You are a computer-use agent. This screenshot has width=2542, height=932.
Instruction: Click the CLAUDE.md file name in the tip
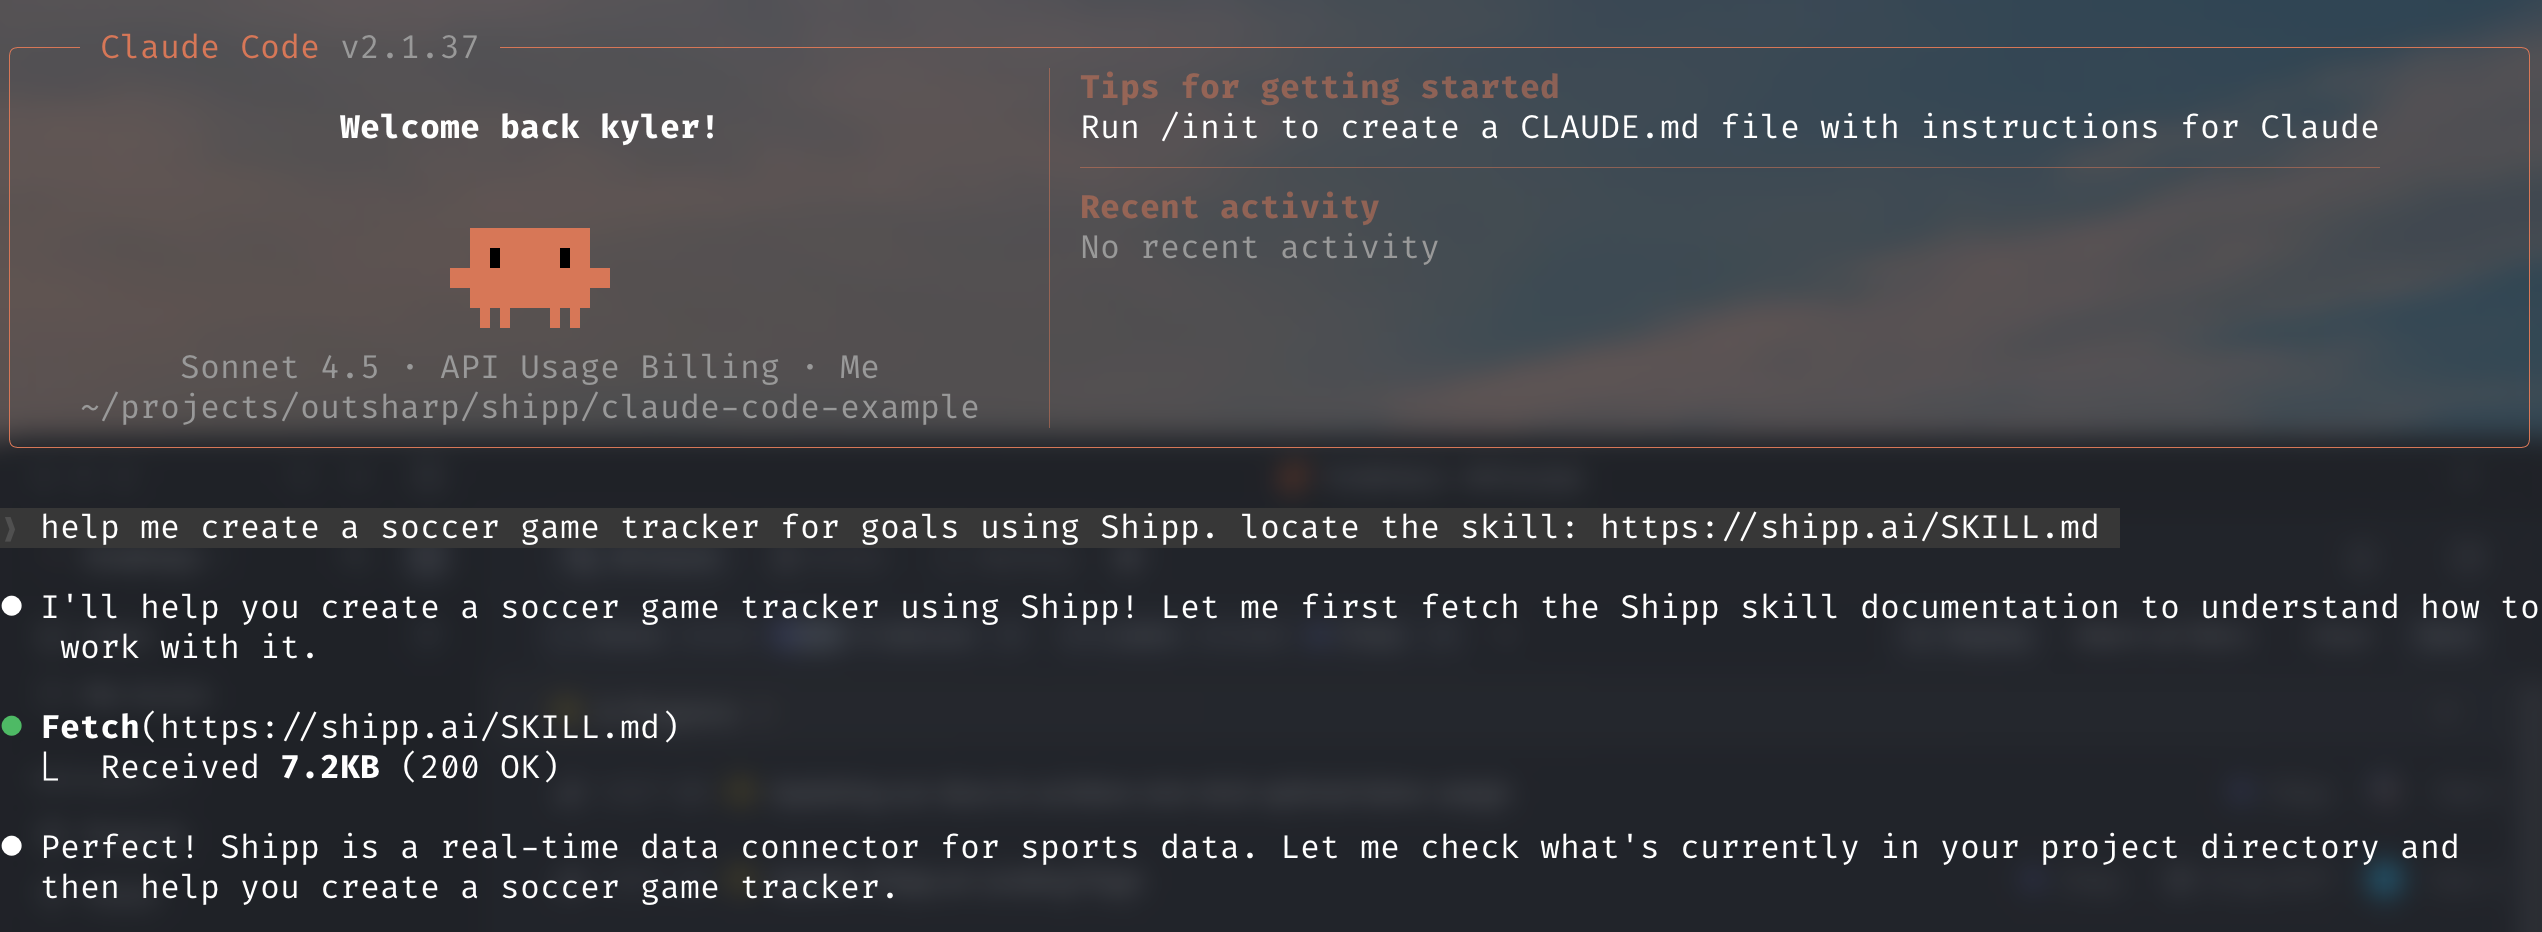tap(1609, 127)
